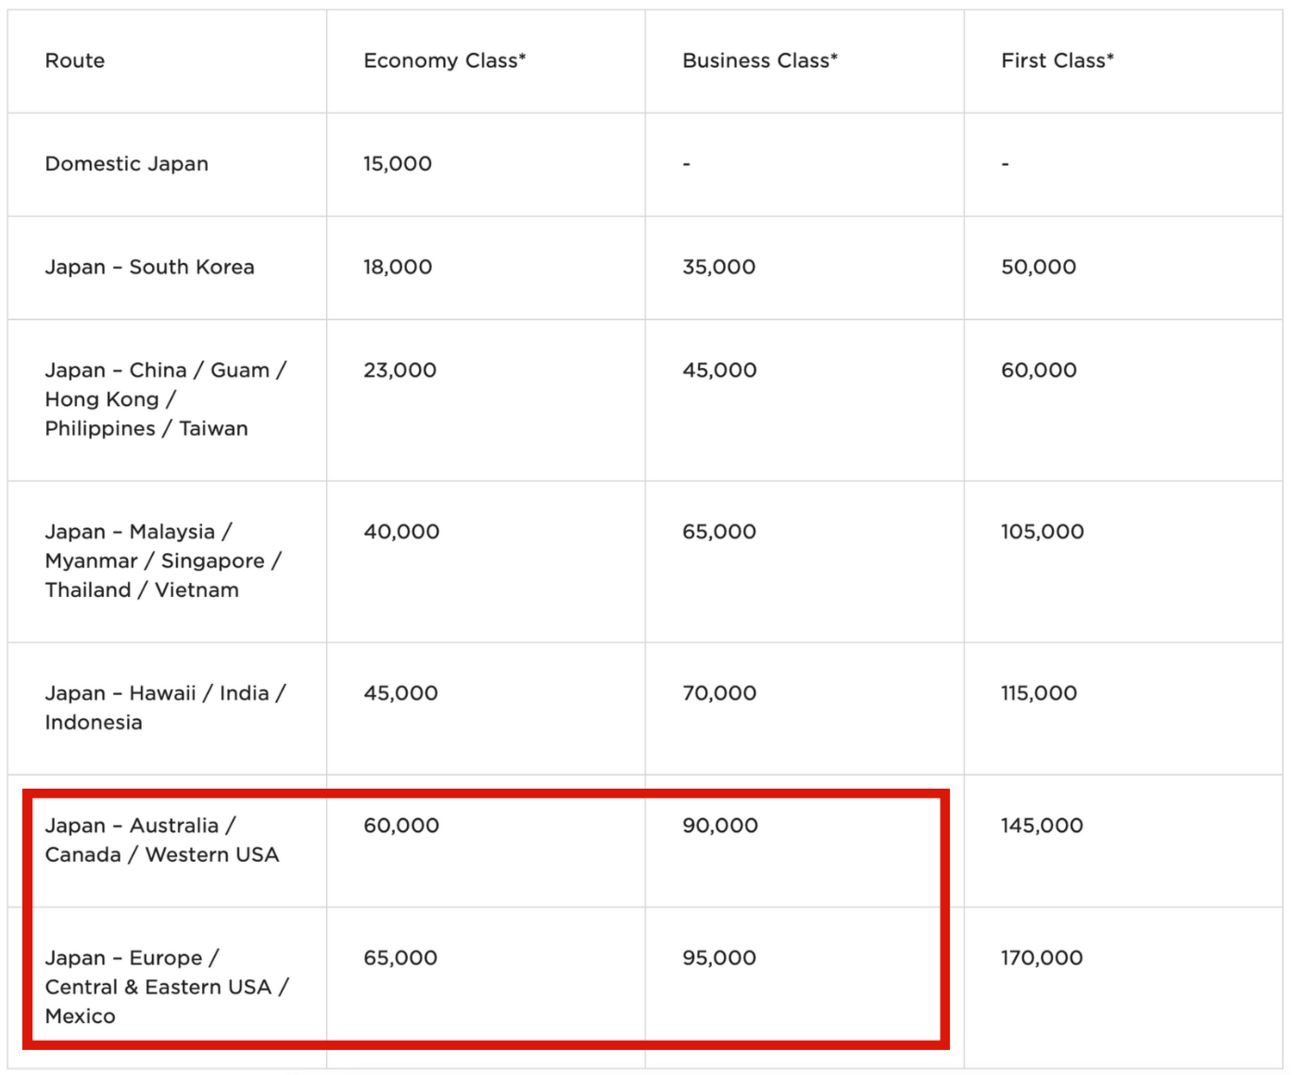Click the 18,000 economy value
The width and height of the screenshot is (1292, 1075).
coord(398,267)
